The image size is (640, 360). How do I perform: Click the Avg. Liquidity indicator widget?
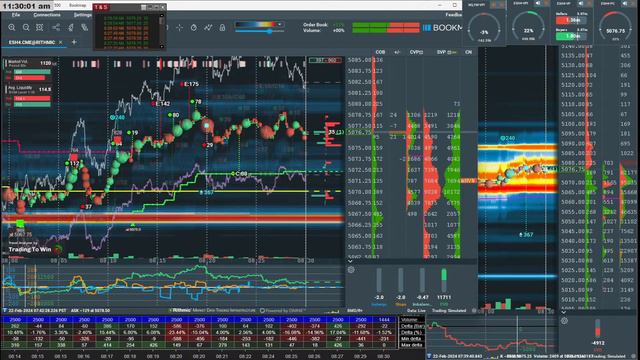(28, 96)
